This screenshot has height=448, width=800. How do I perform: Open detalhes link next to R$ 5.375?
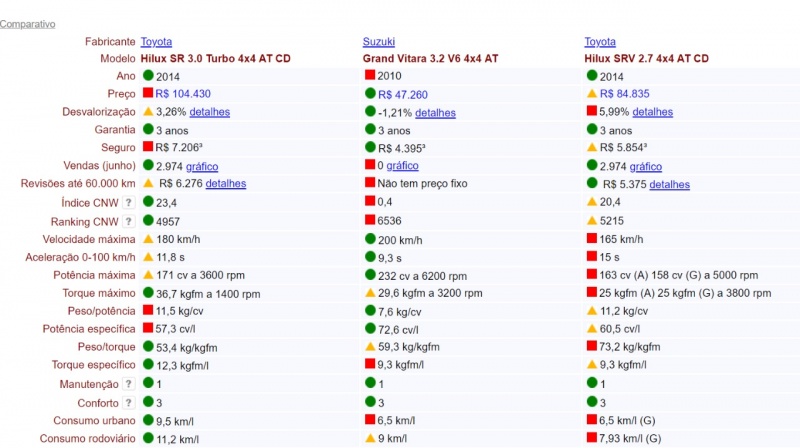669,184
